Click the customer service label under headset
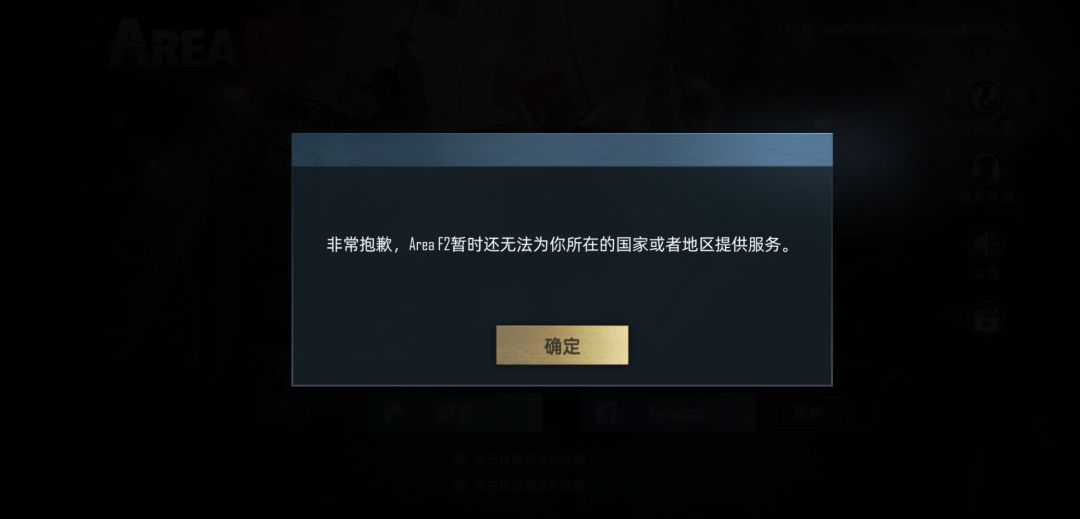The image size is (1080, 519). 986,197
